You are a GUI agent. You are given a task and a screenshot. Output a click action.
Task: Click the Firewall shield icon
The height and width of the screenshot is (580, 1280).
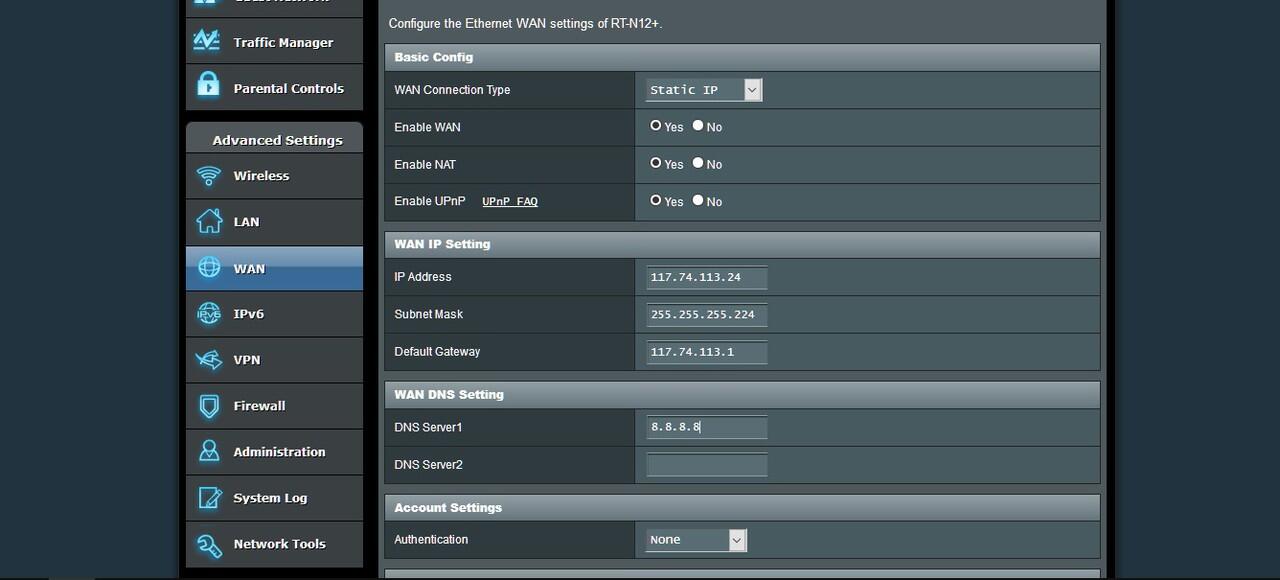click(209, 406)
